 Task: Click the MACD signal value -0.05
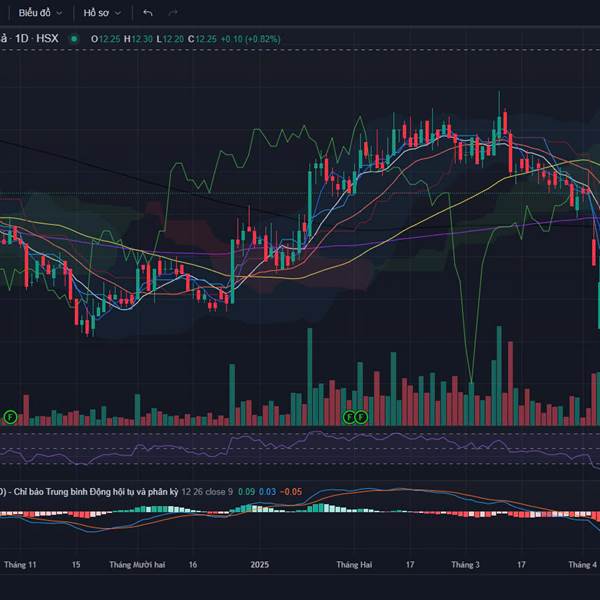(291, 492)
